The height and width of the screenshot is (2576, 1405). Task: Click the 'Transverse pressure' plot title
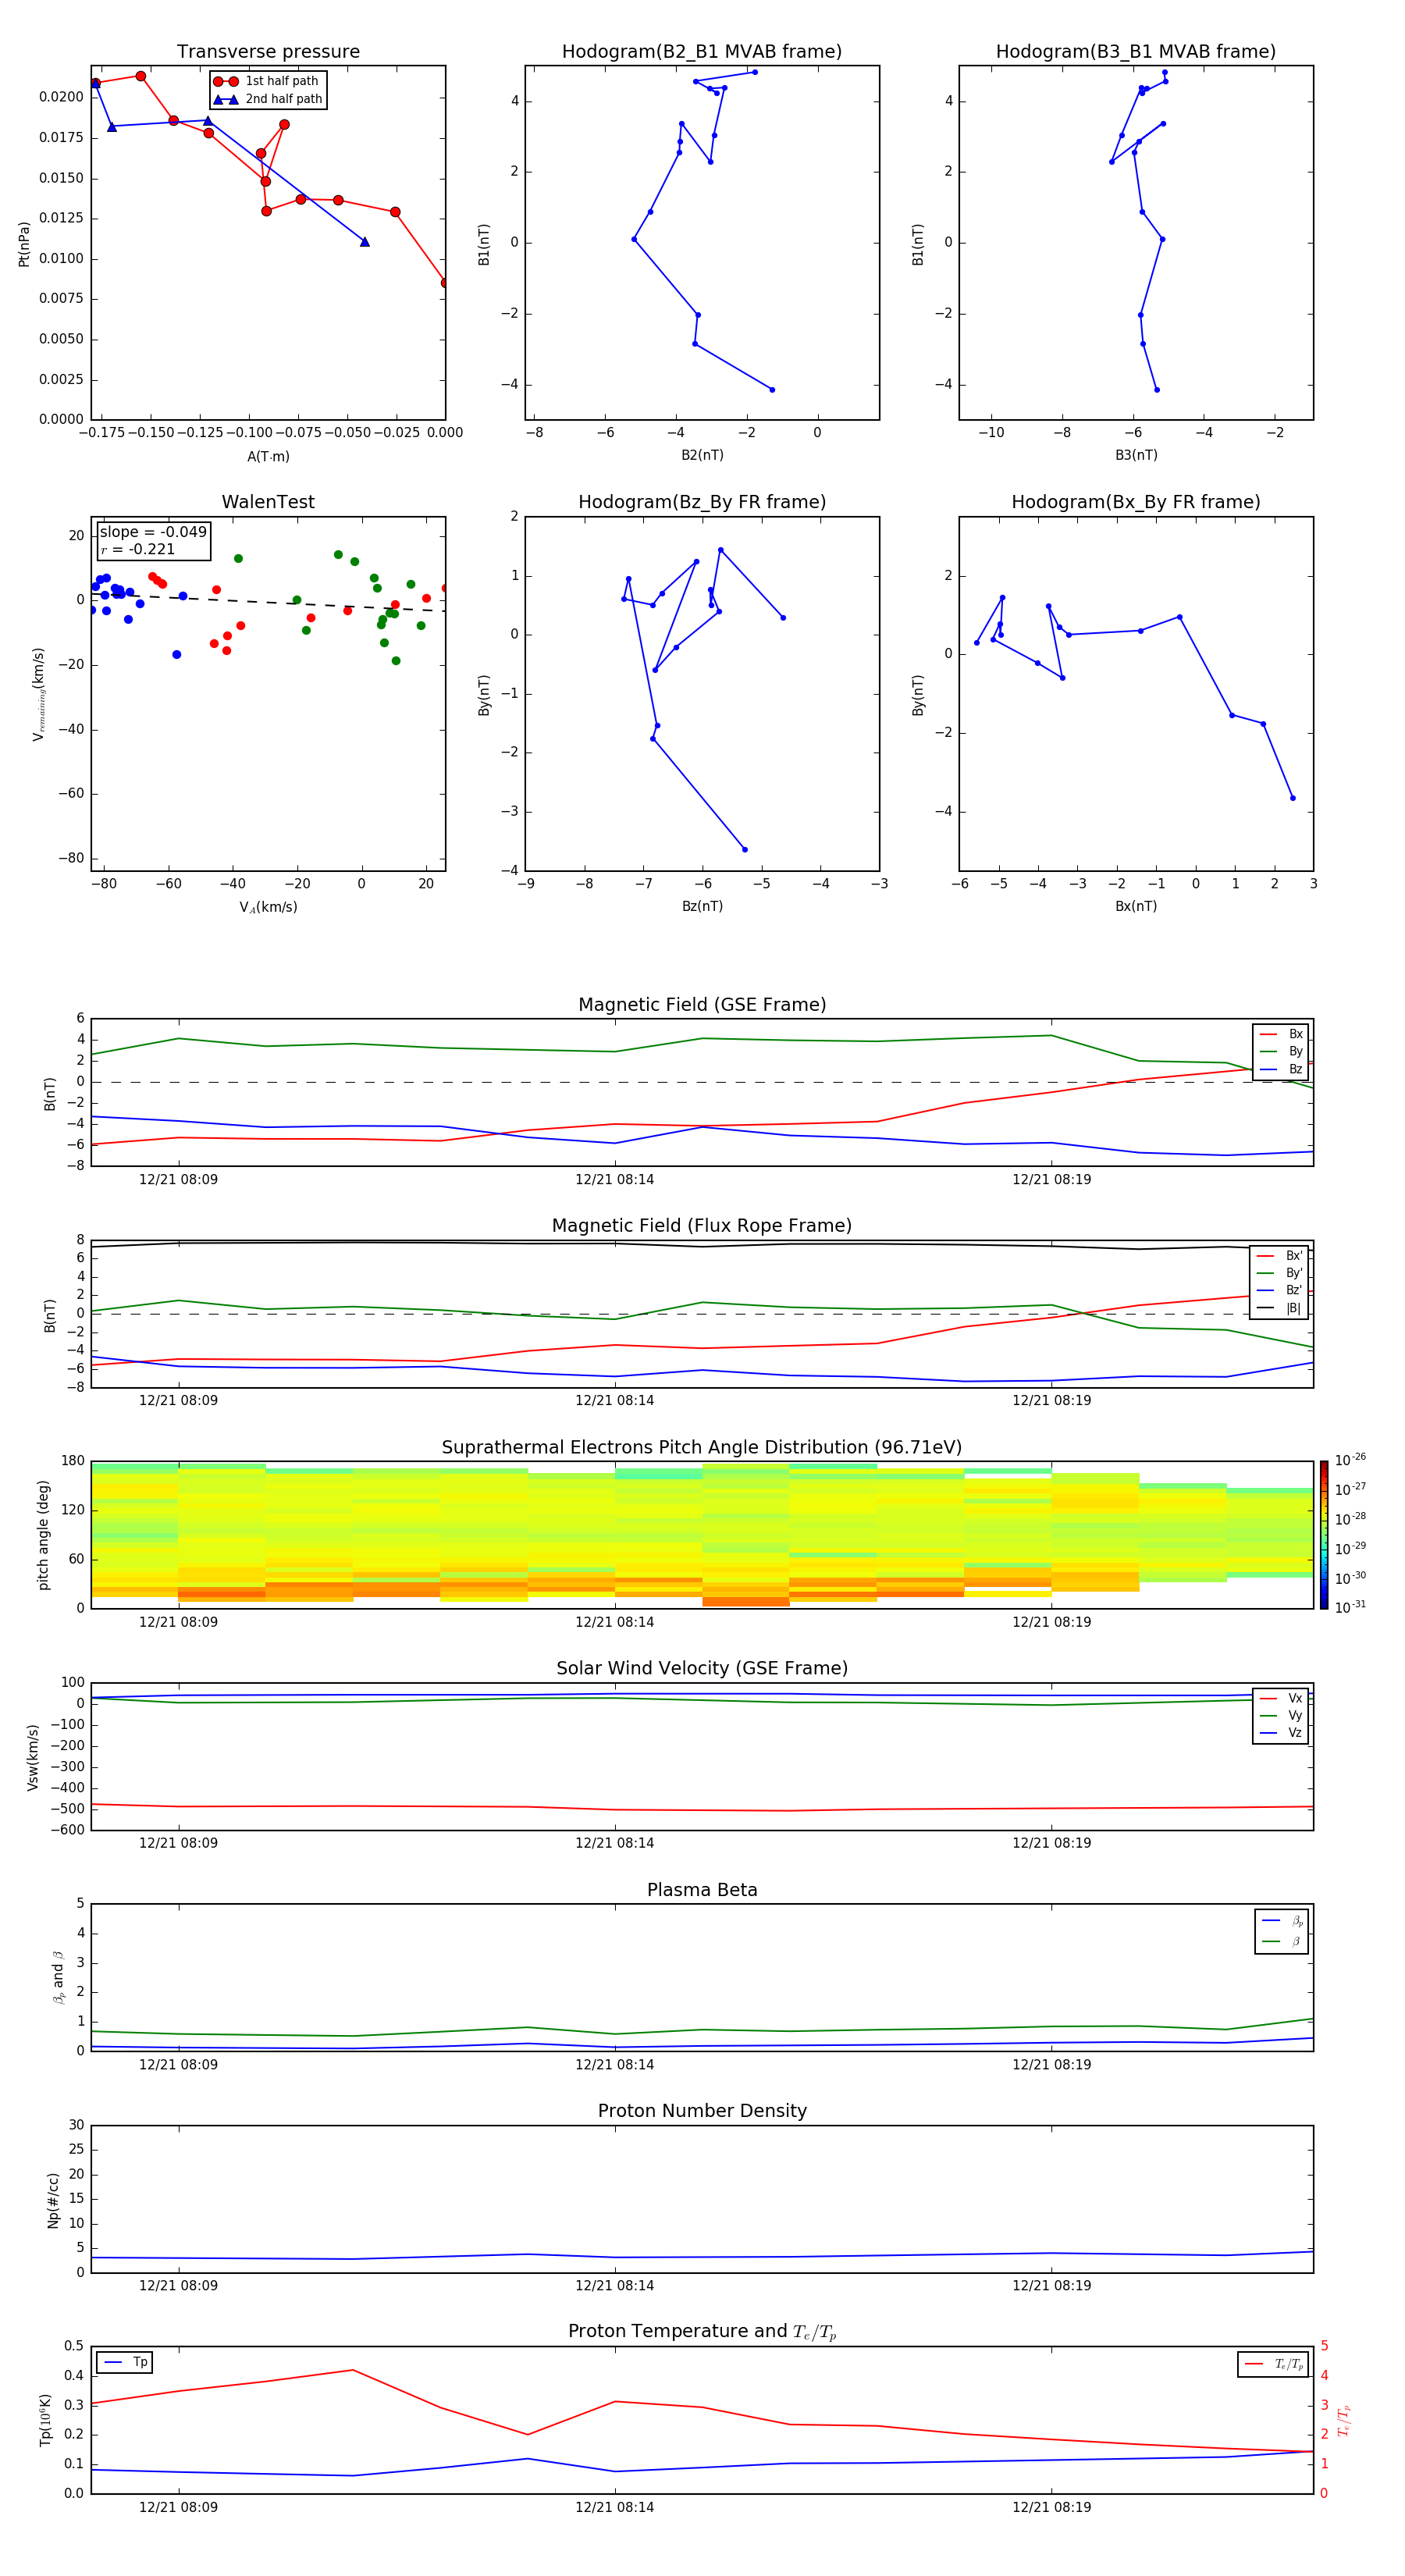[268, 52]
